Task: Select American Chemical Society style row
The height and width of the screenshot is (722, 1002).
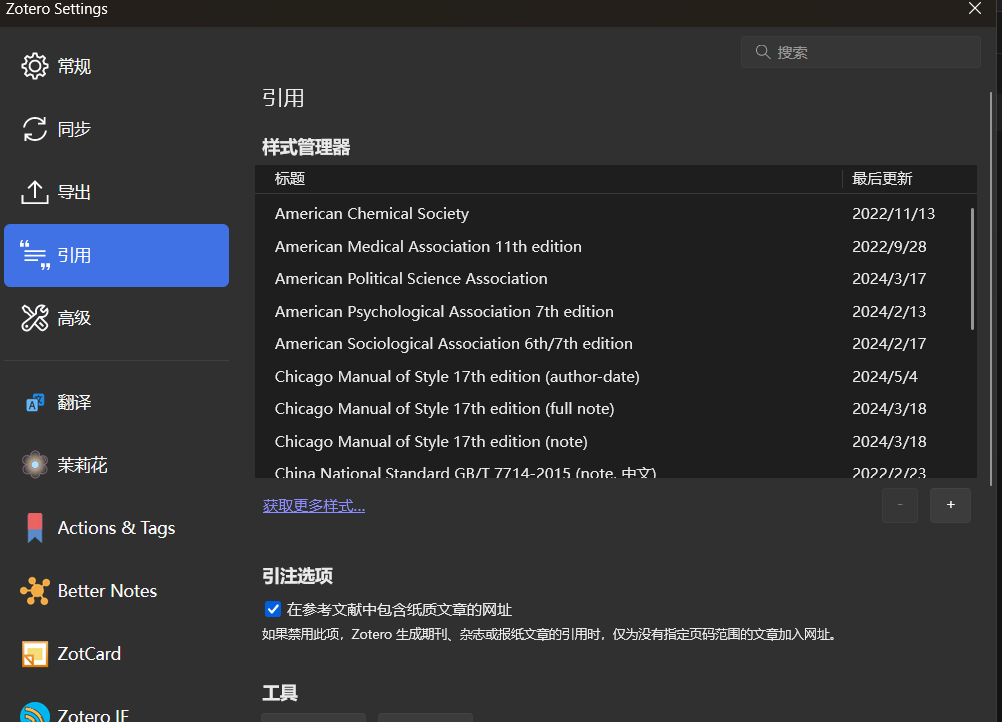Action: coord(372,214)
